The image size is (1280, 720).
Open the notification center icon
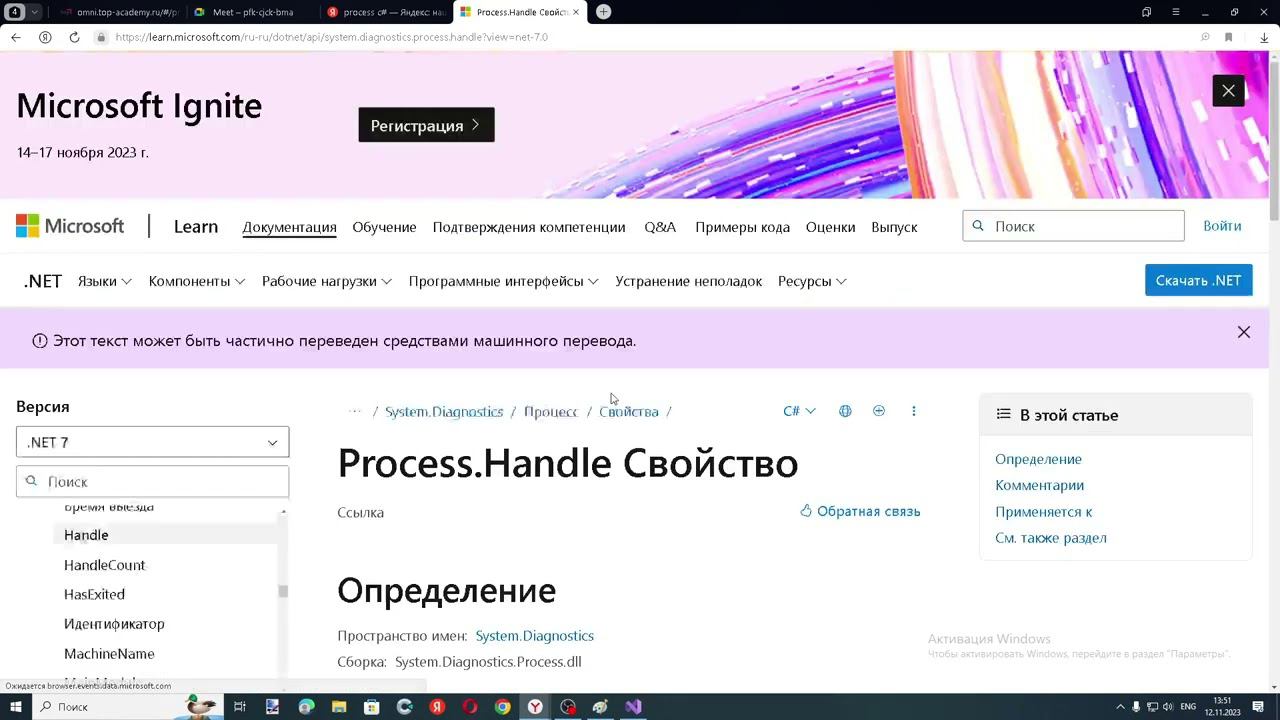[x=1258, y=707]
